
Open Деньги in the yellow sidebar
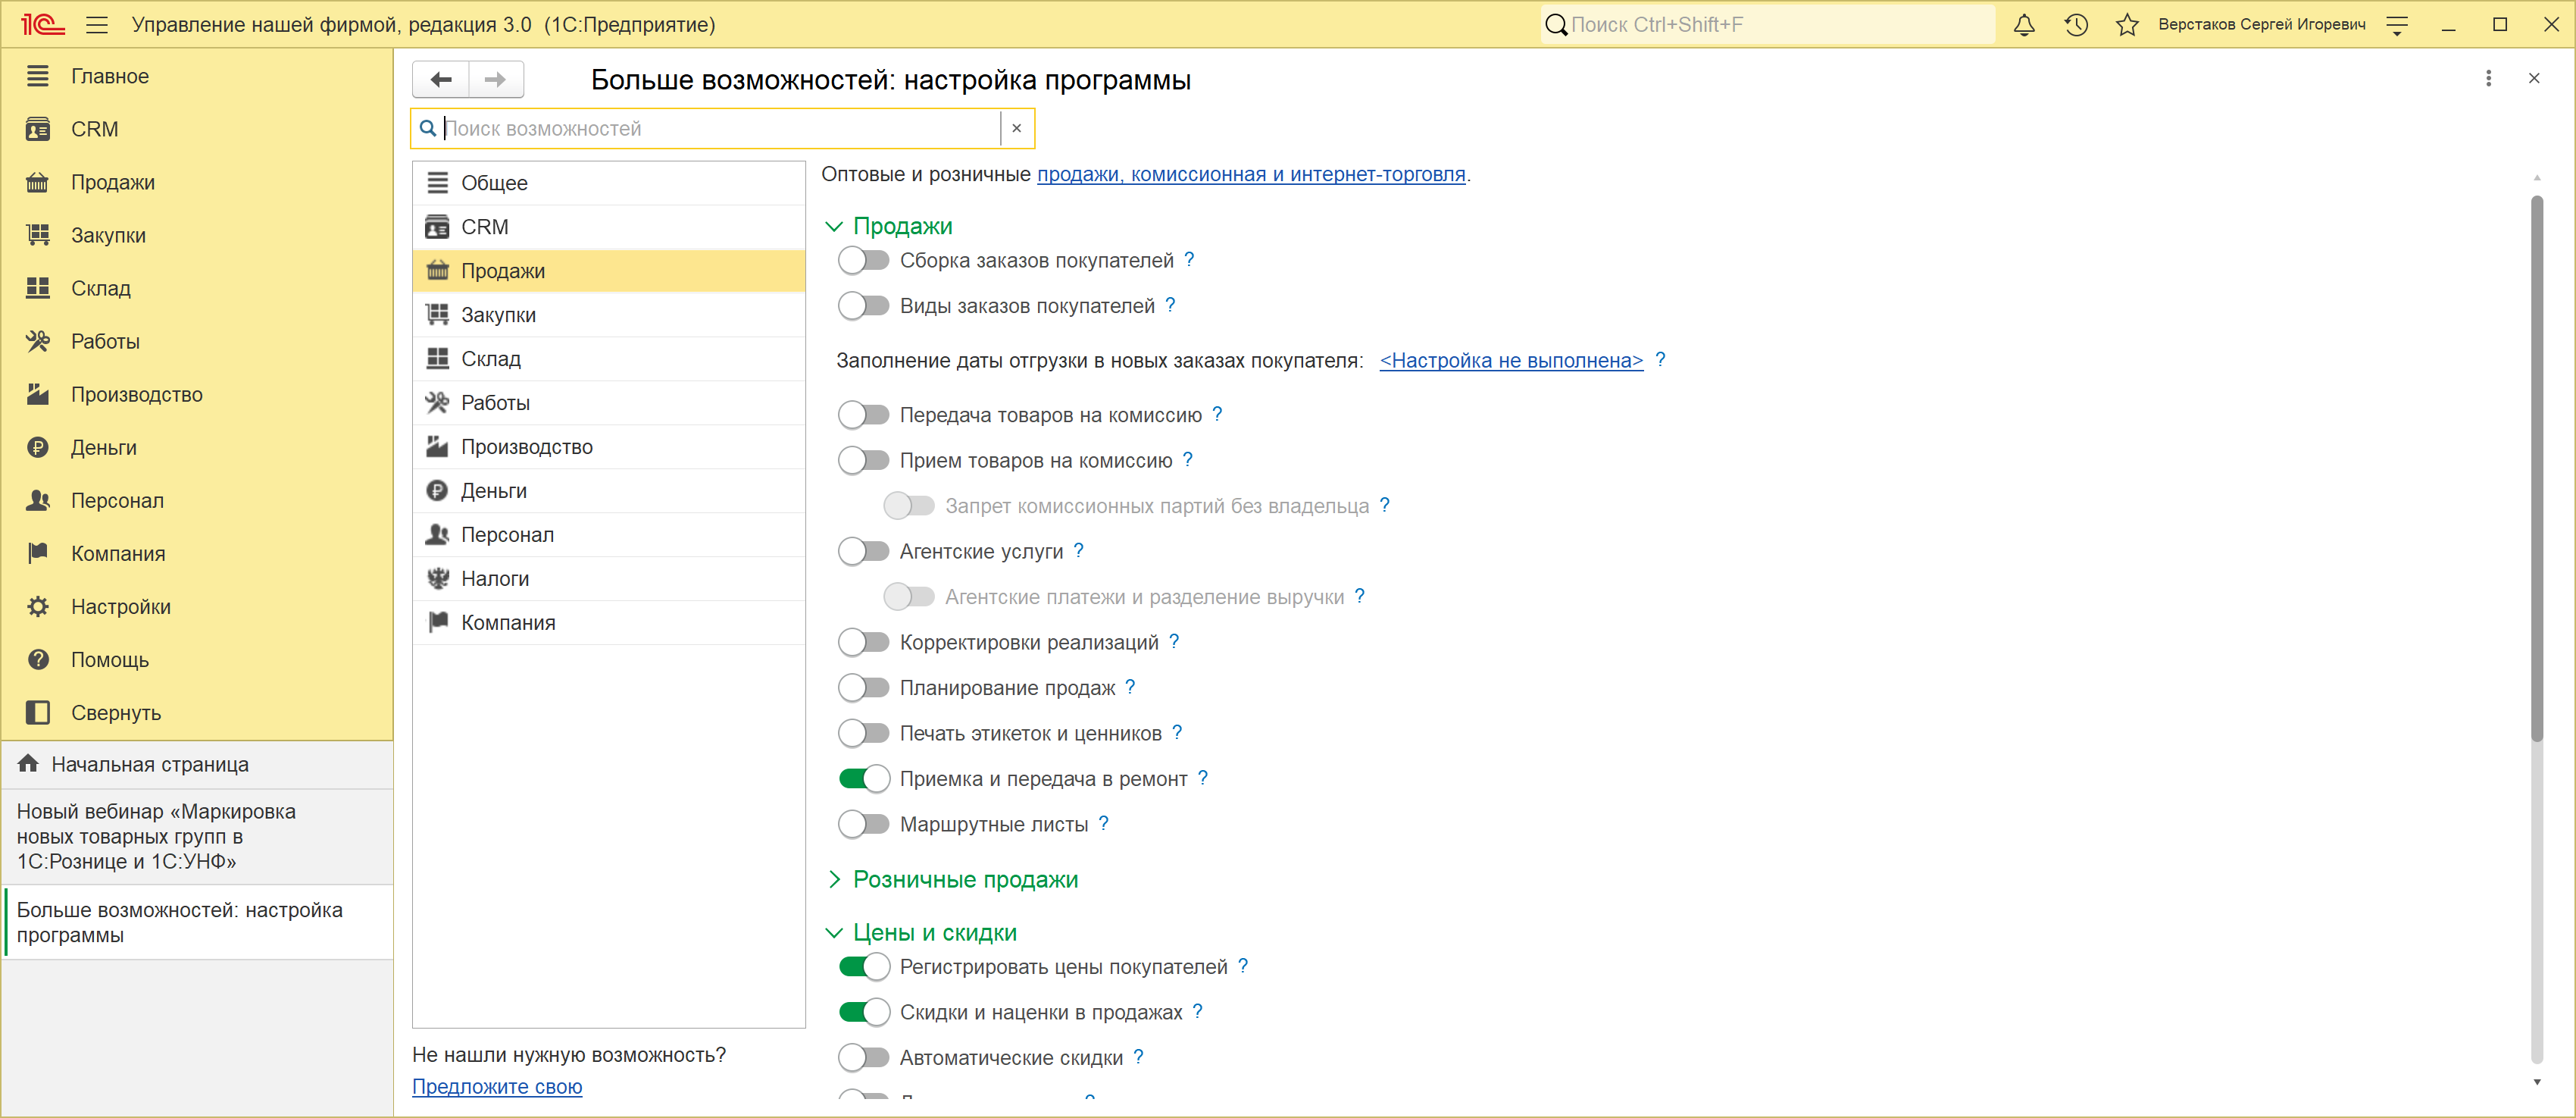click(x=196, y=447)
